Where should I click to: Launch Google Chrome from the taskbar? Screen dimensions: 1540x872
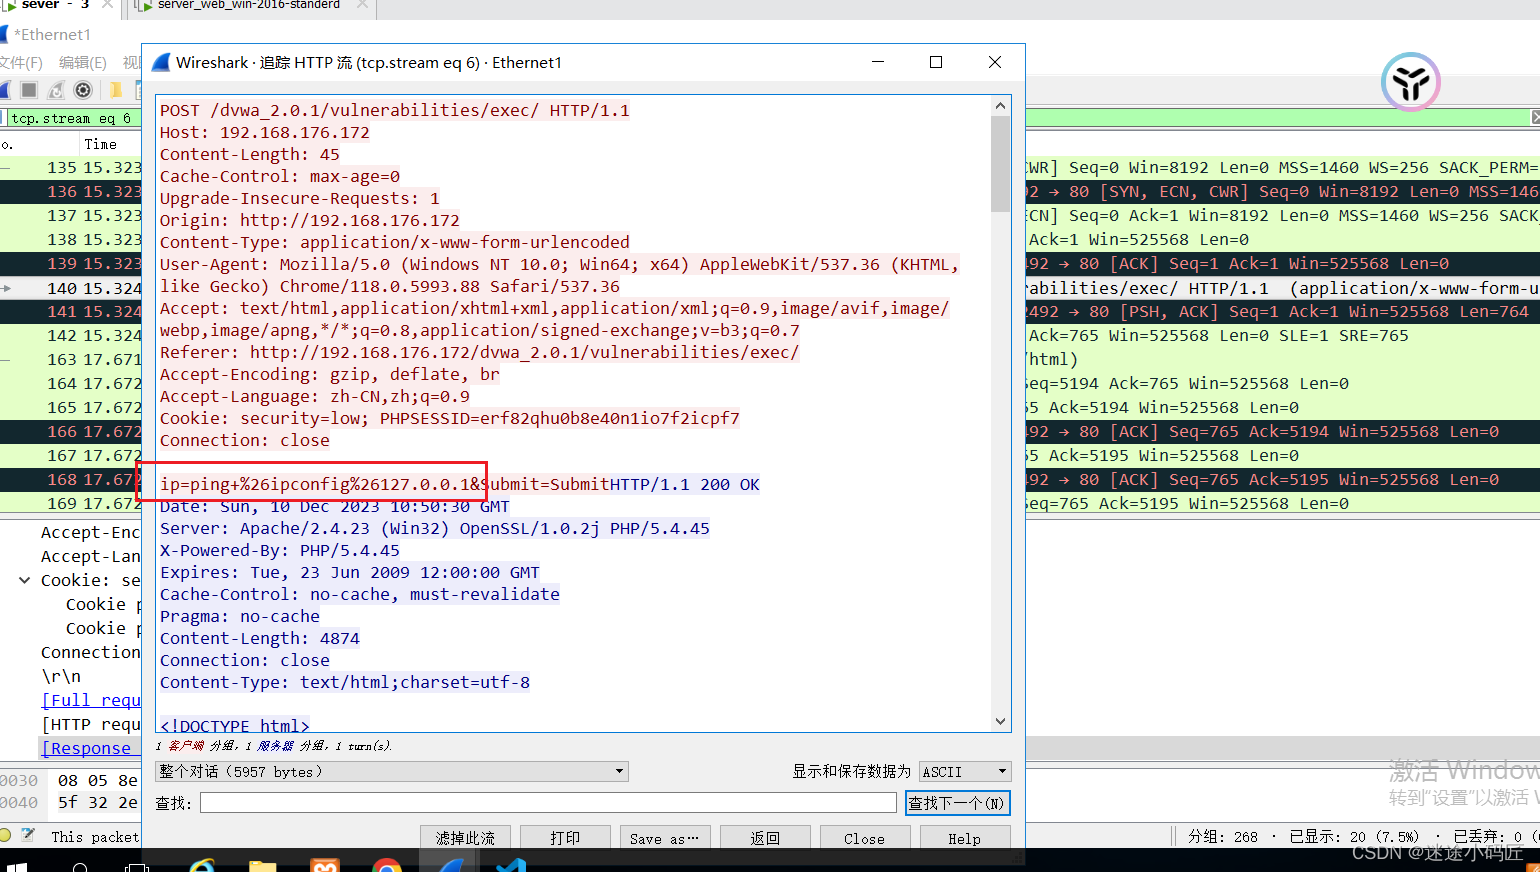[x=387, y=865]
